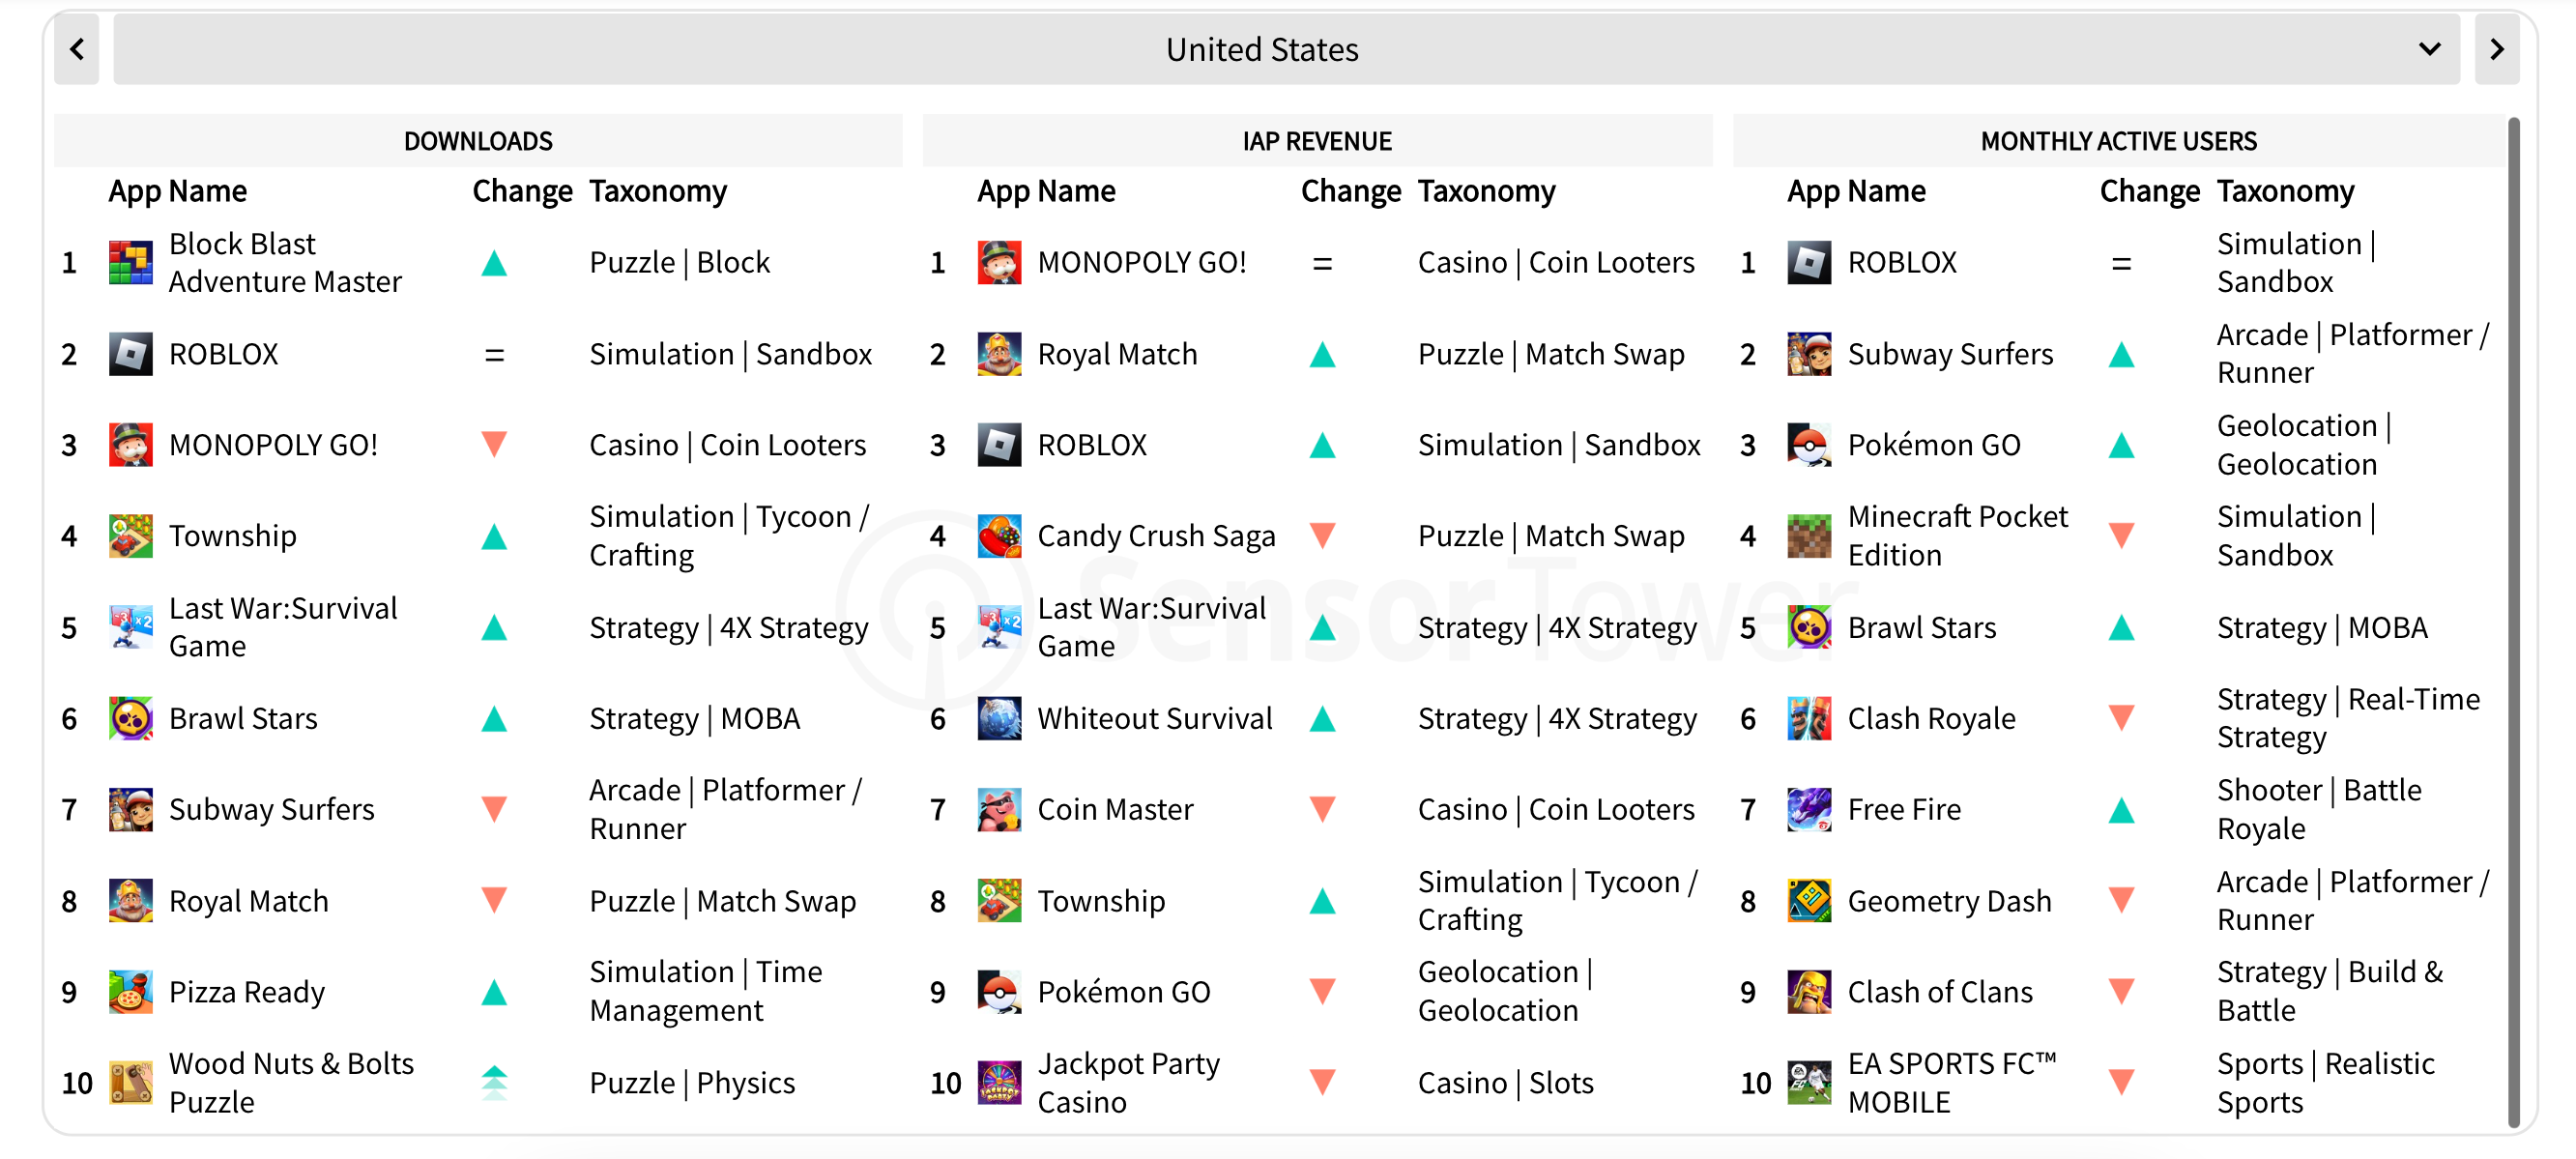Click the Clash of Clans app icon

[1809, 992]
